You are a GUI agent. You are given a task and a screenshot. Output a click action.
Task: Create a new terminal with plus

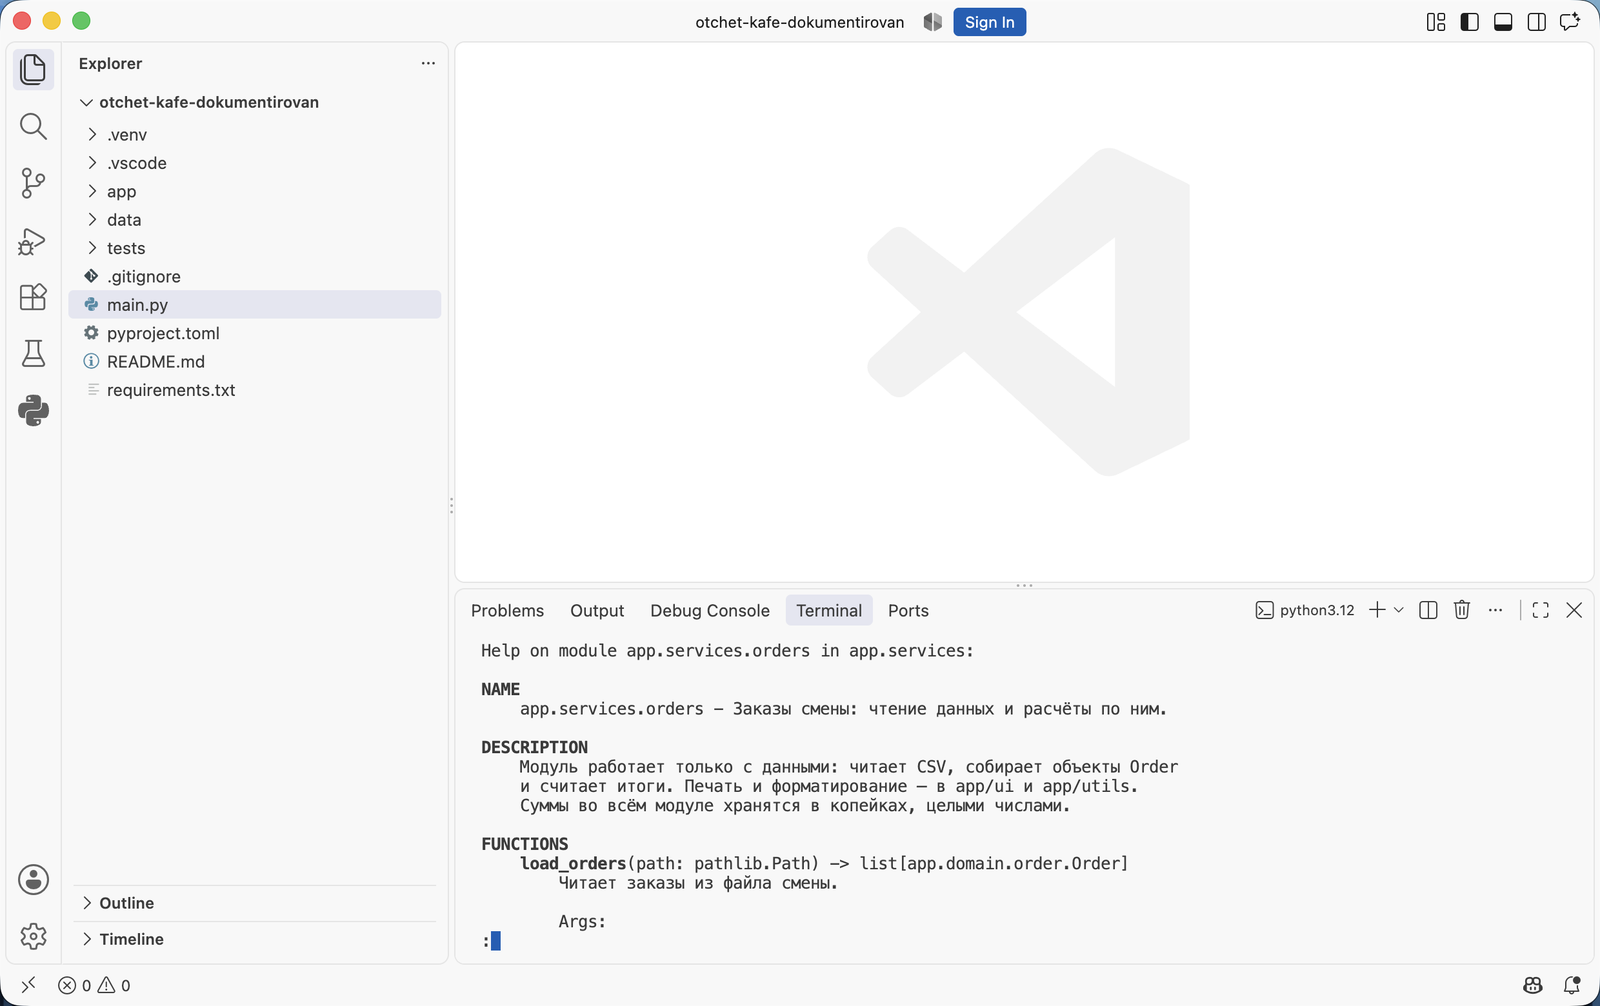coord(1377,610)
